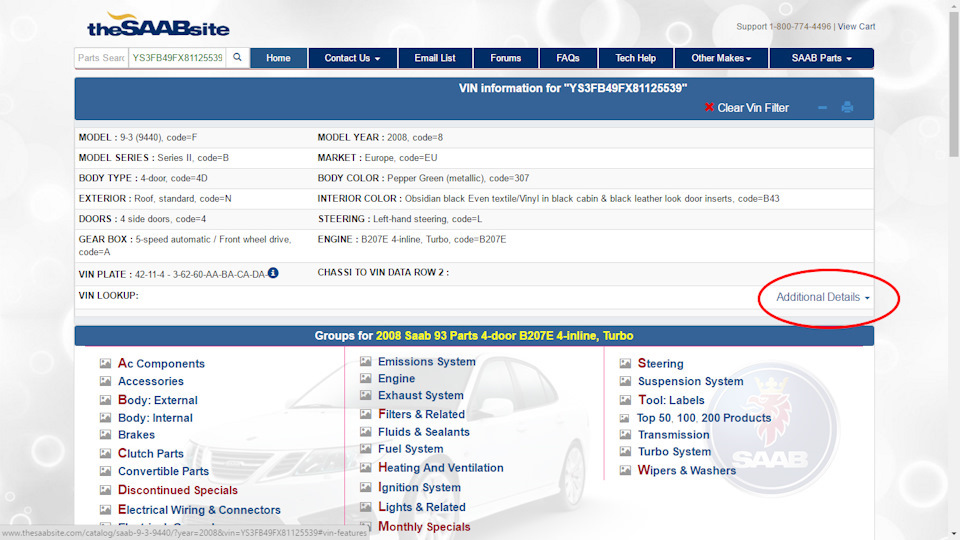The image size is (960, 540).
Task: Click image icon beside Tool: Labels
Action: (625, 400)
